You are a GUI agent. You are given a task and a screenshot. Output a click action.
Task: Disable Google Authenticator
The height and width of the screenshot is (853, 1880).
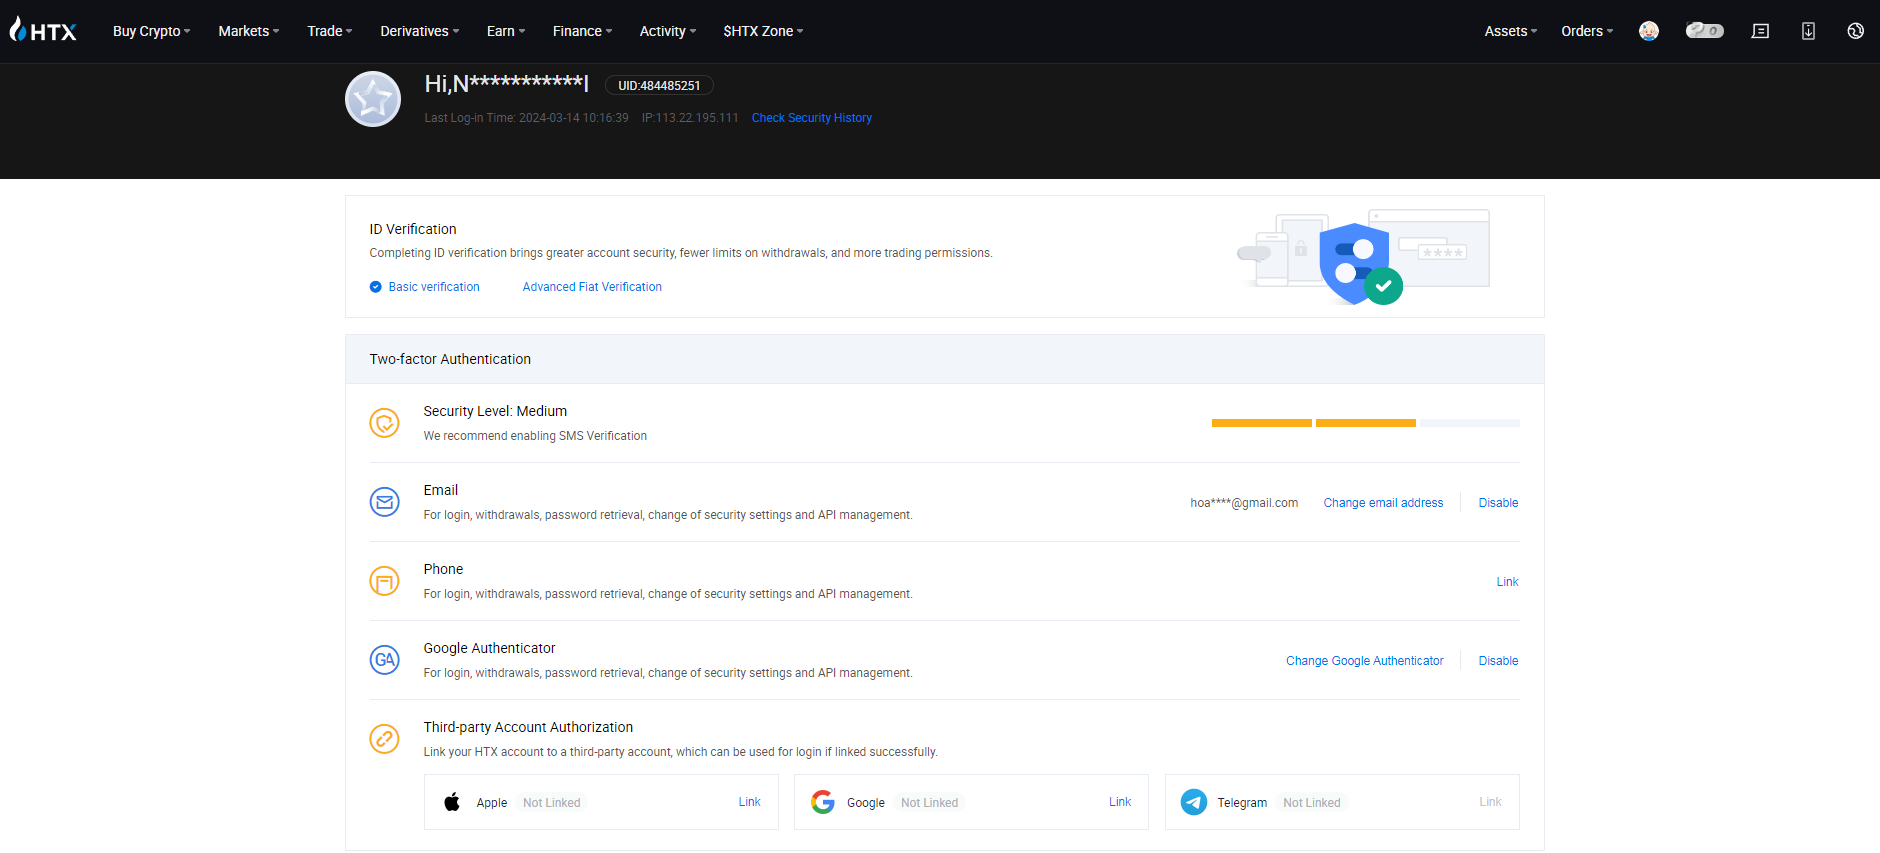(x=1498, y=661)
